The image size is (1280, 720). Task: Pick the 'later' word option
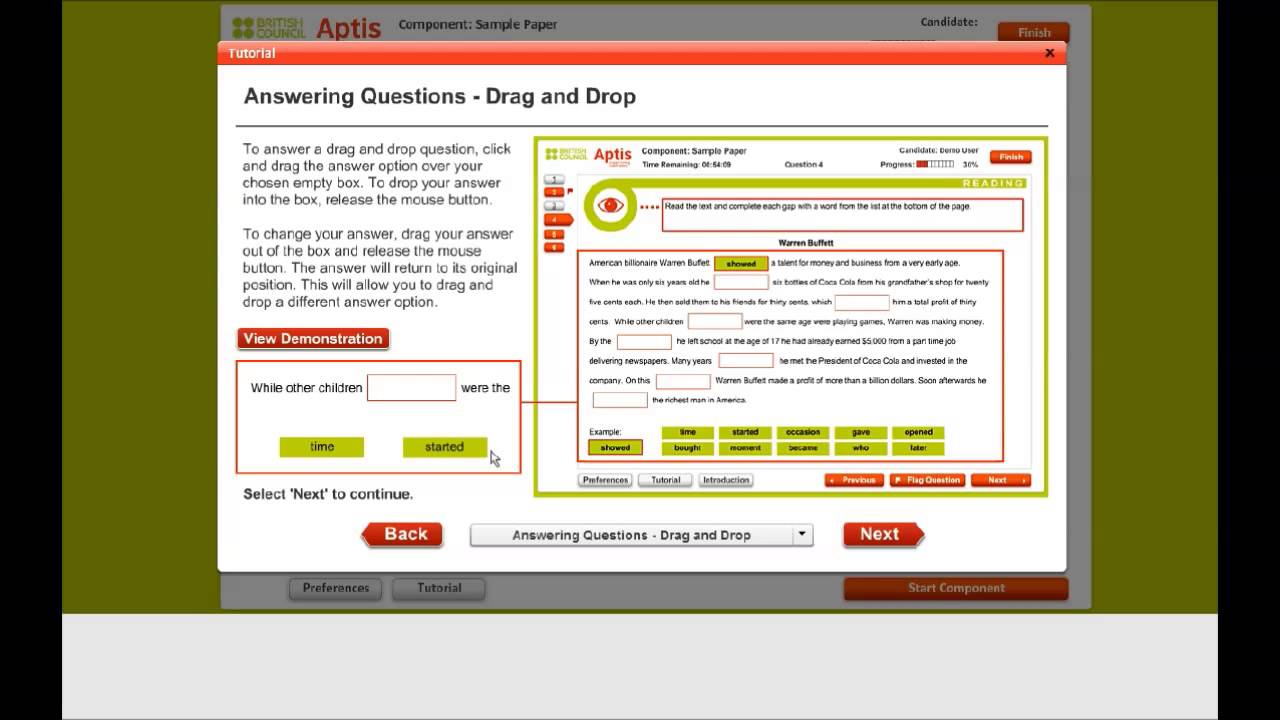coord(918,448)
